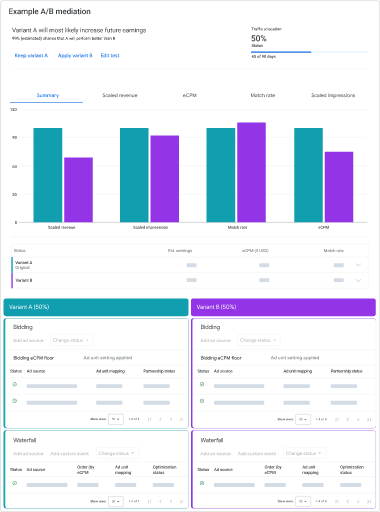Click second row status icon in Variant A Bidding

(14, 401)
